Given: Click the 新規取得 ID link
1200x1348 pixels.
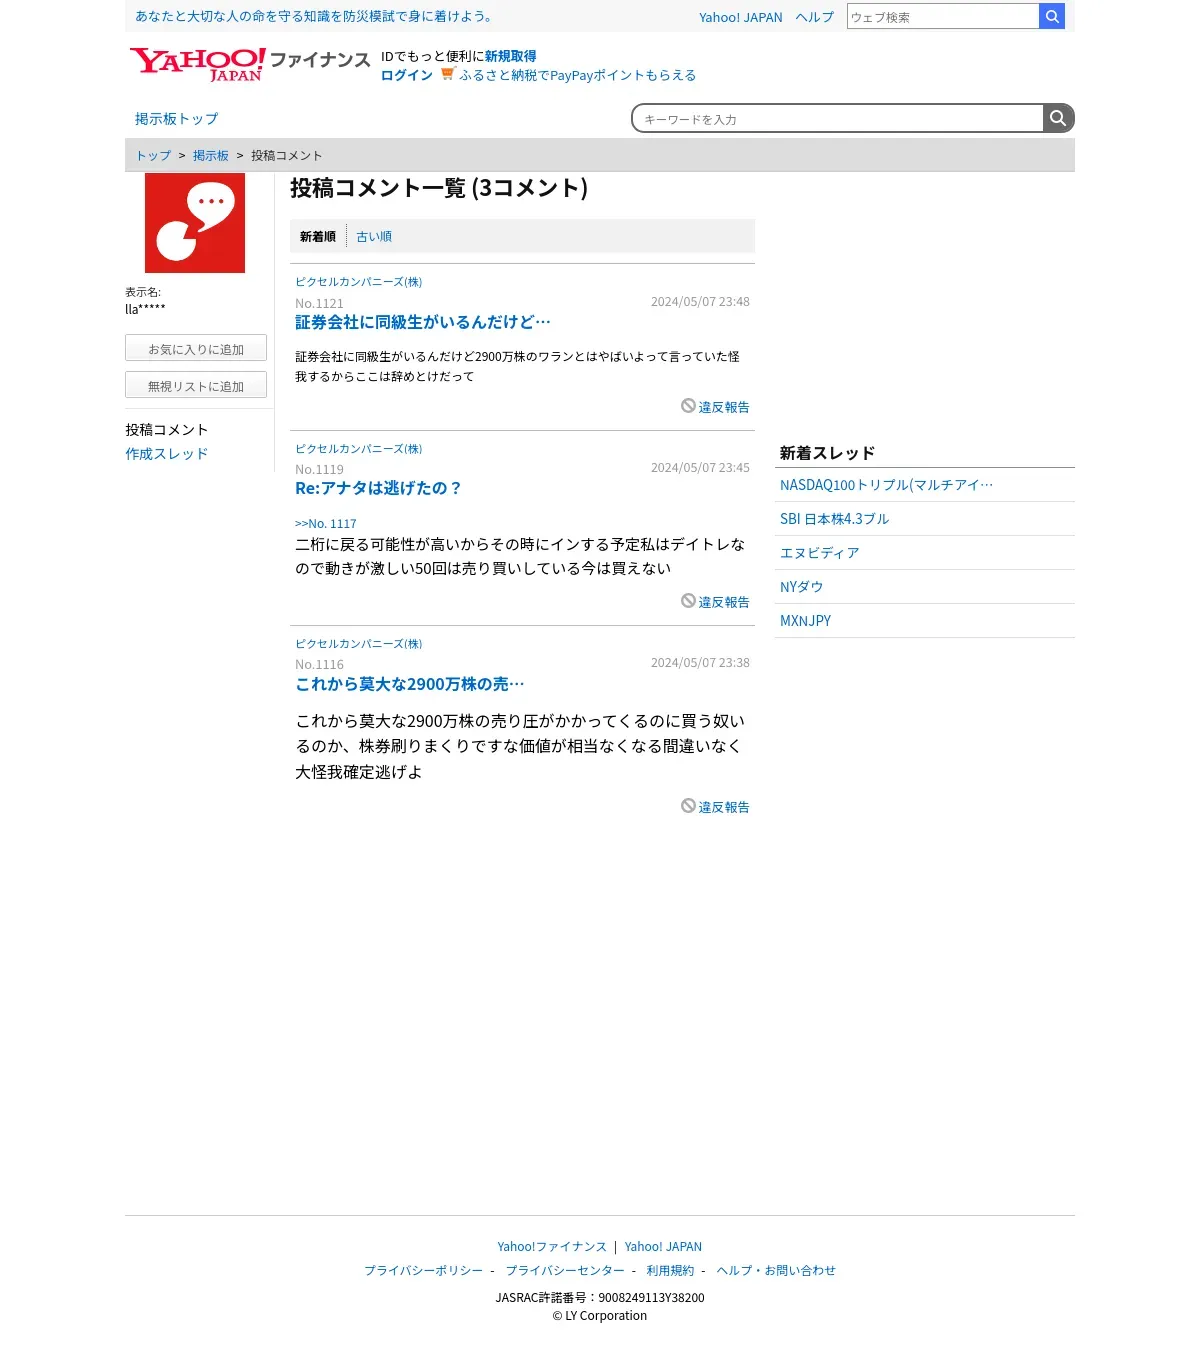Looking at the screenshot, I should [511, 56].
